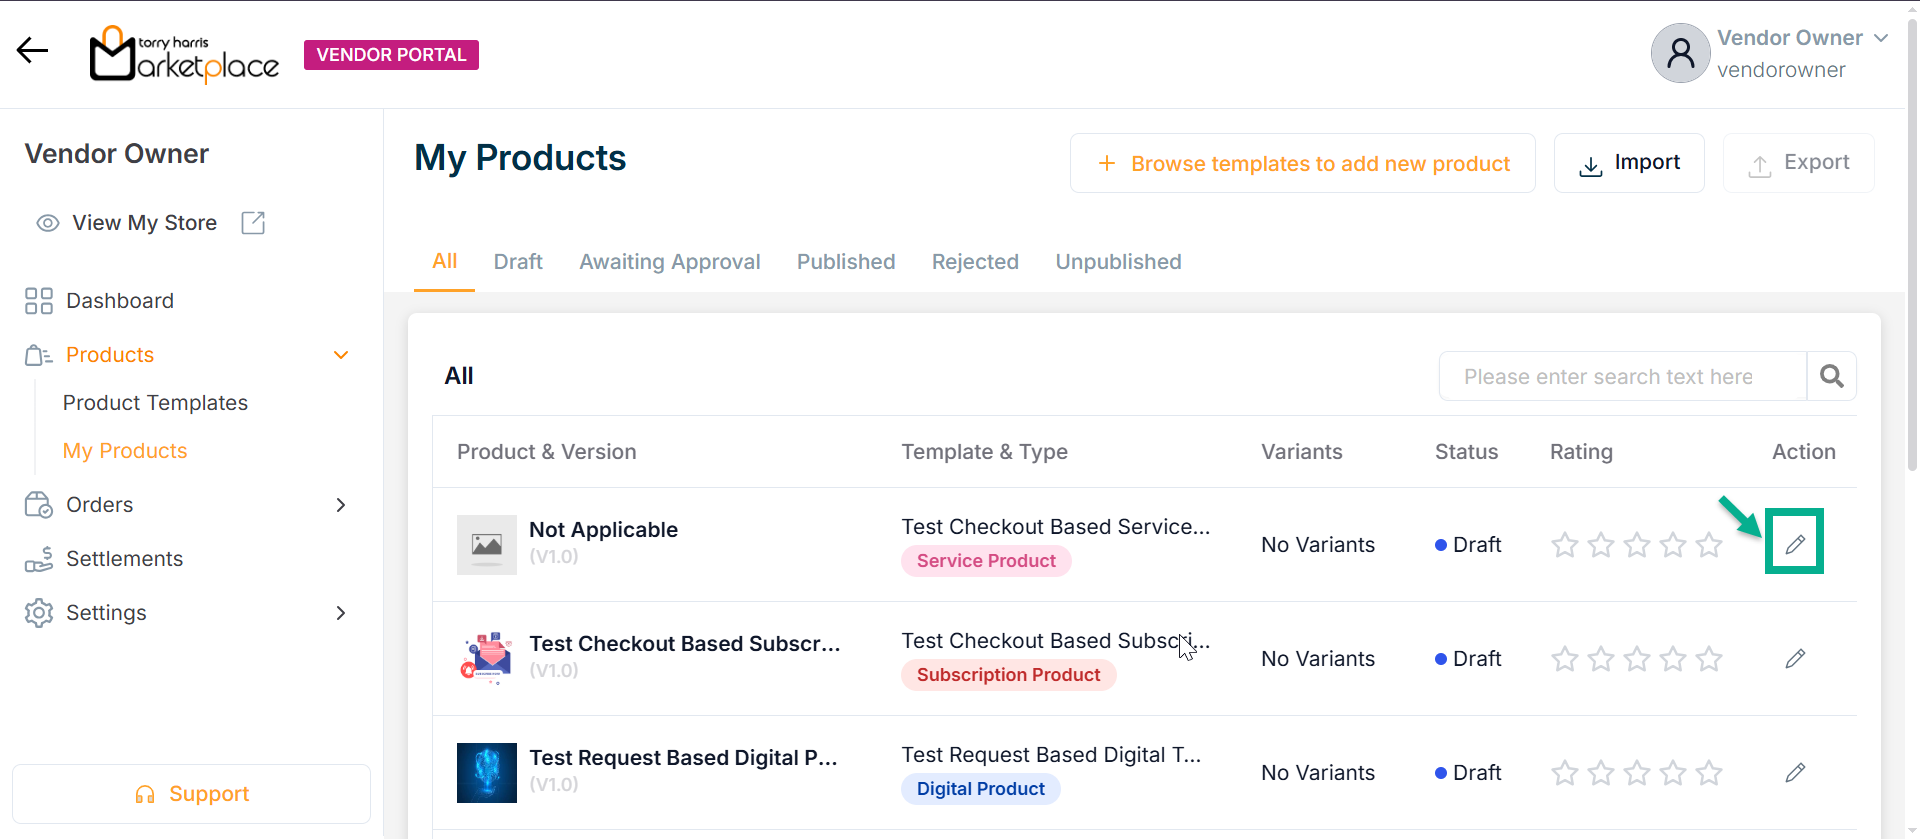1920x839 pixels.
Task: Click the back arrow icon
Action: pyautogui.click(x=32, y=51)
